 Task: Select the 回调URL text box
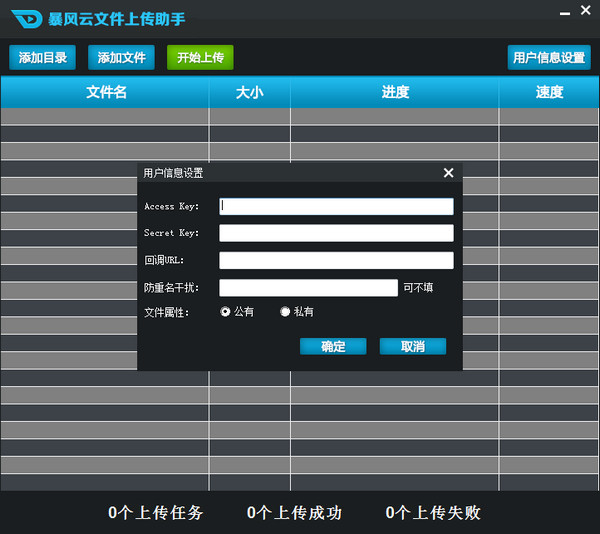[x=336, y=260]
